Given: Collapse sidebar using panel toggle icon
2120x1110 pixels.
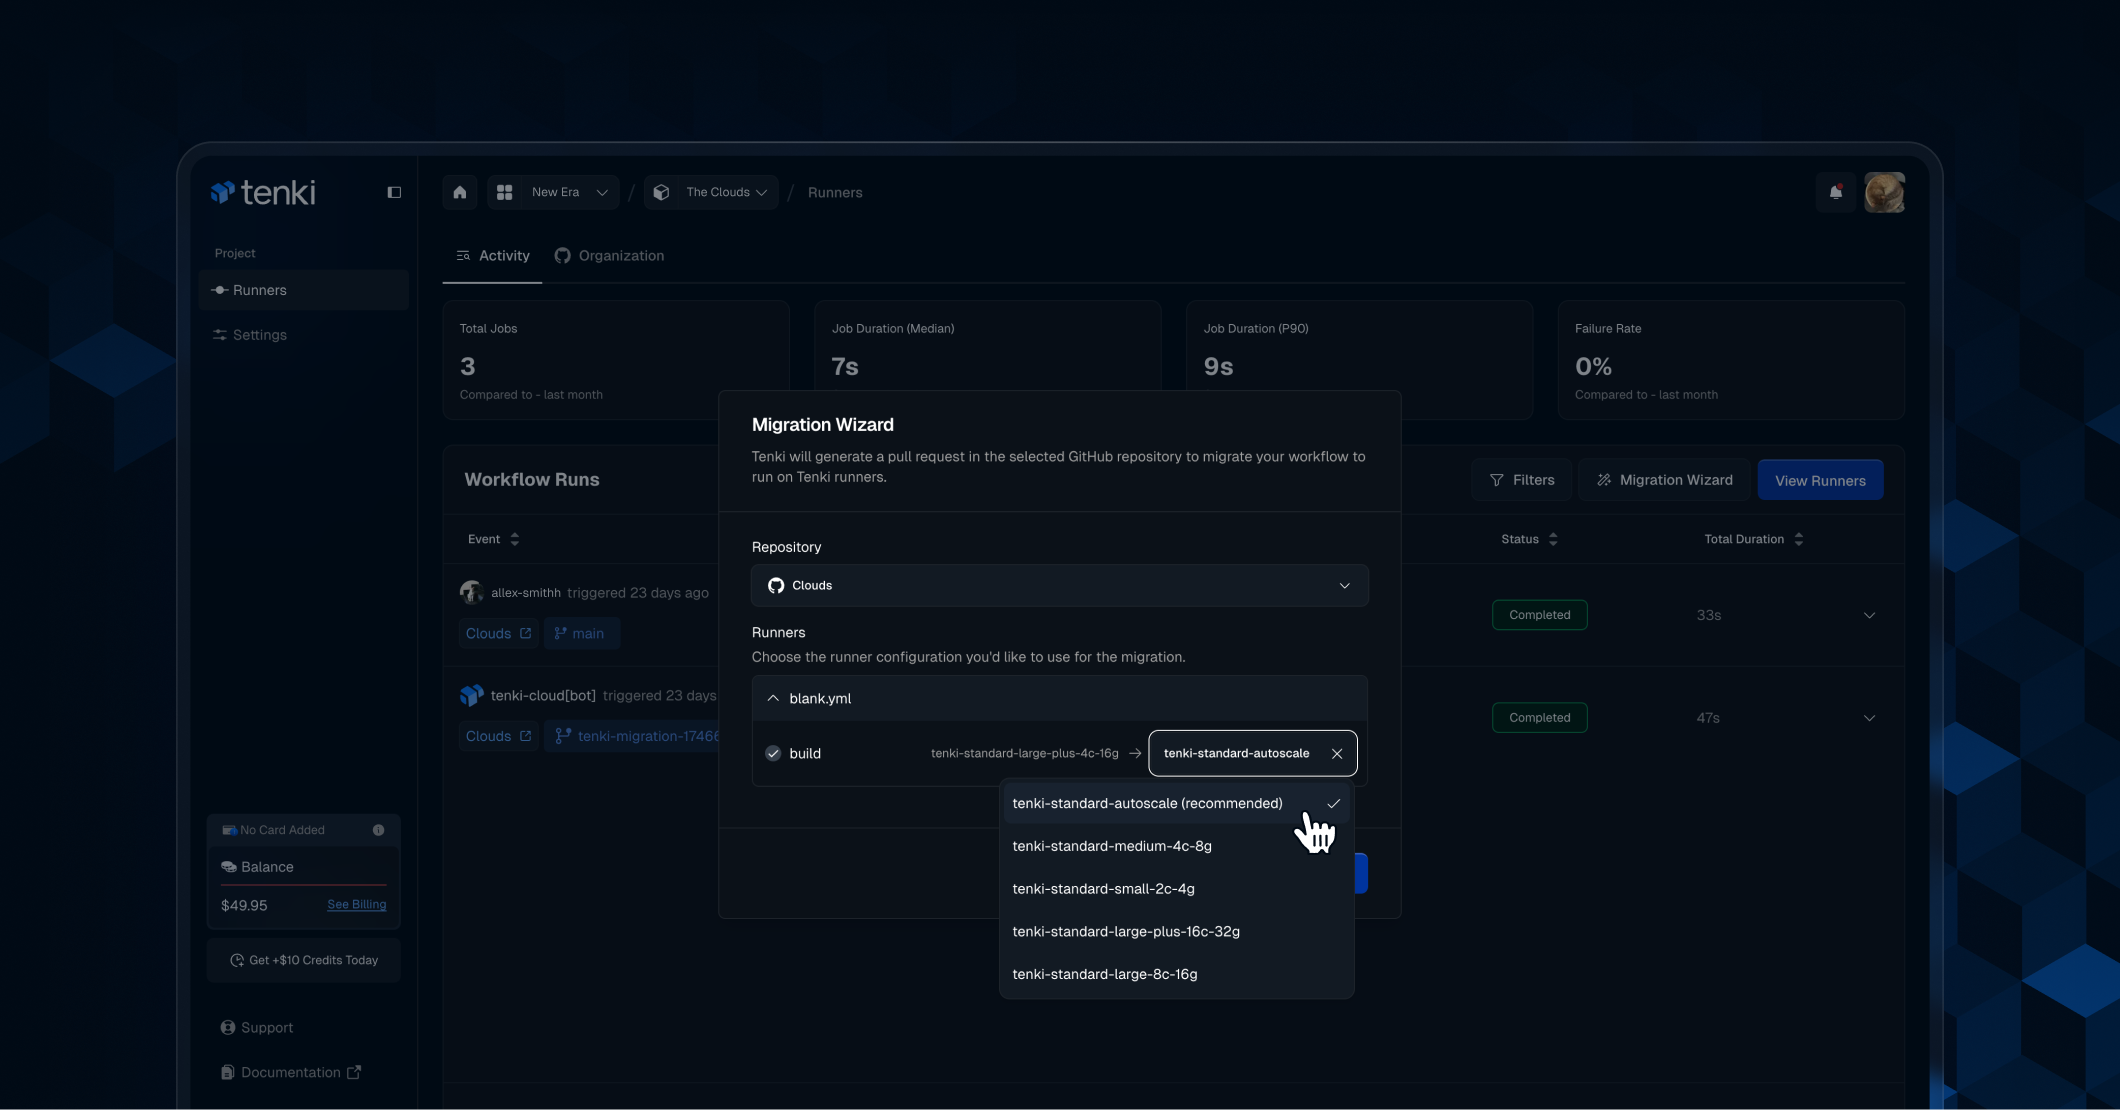Looking at the screenshot, I should [x=394, y=192].
